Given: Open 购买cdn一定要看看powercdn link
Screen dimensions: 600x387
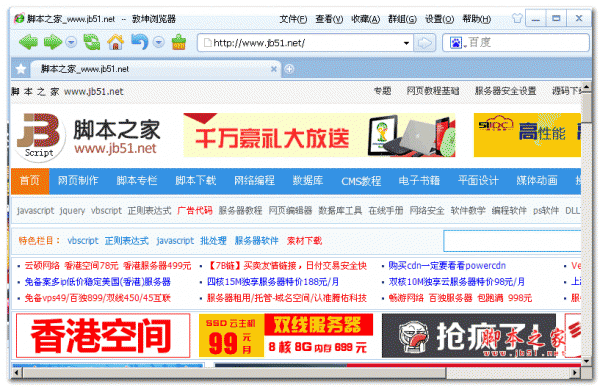Looking at the screenshot, I should pyautogui.click(x=447, y=266).
